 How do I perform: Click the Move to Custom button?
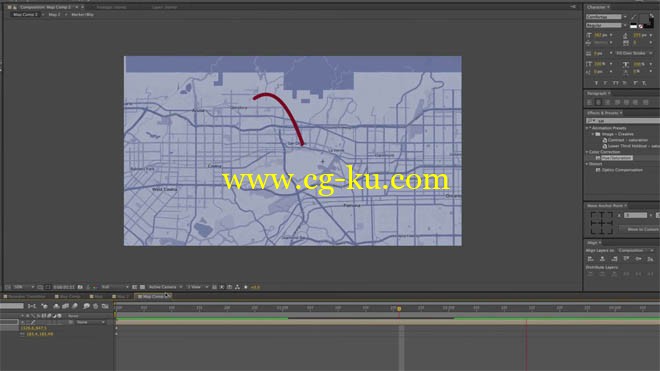tap(640, 229)
